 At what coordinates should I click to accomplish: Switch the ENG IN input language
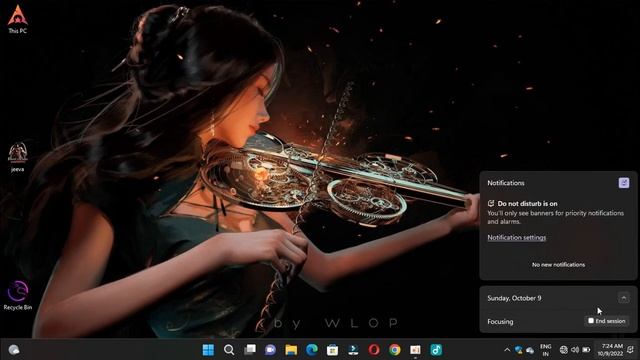(546, 350)
